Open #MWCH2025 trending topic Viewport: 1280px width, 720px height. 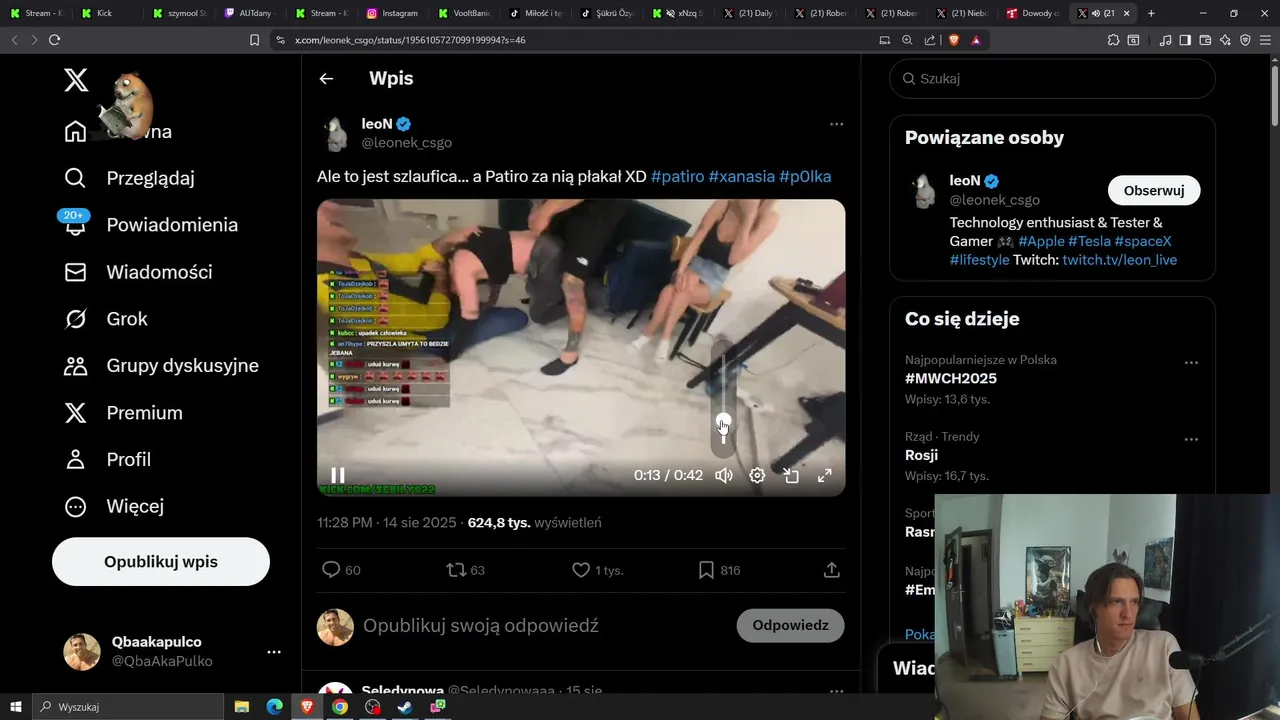(951, 379)
